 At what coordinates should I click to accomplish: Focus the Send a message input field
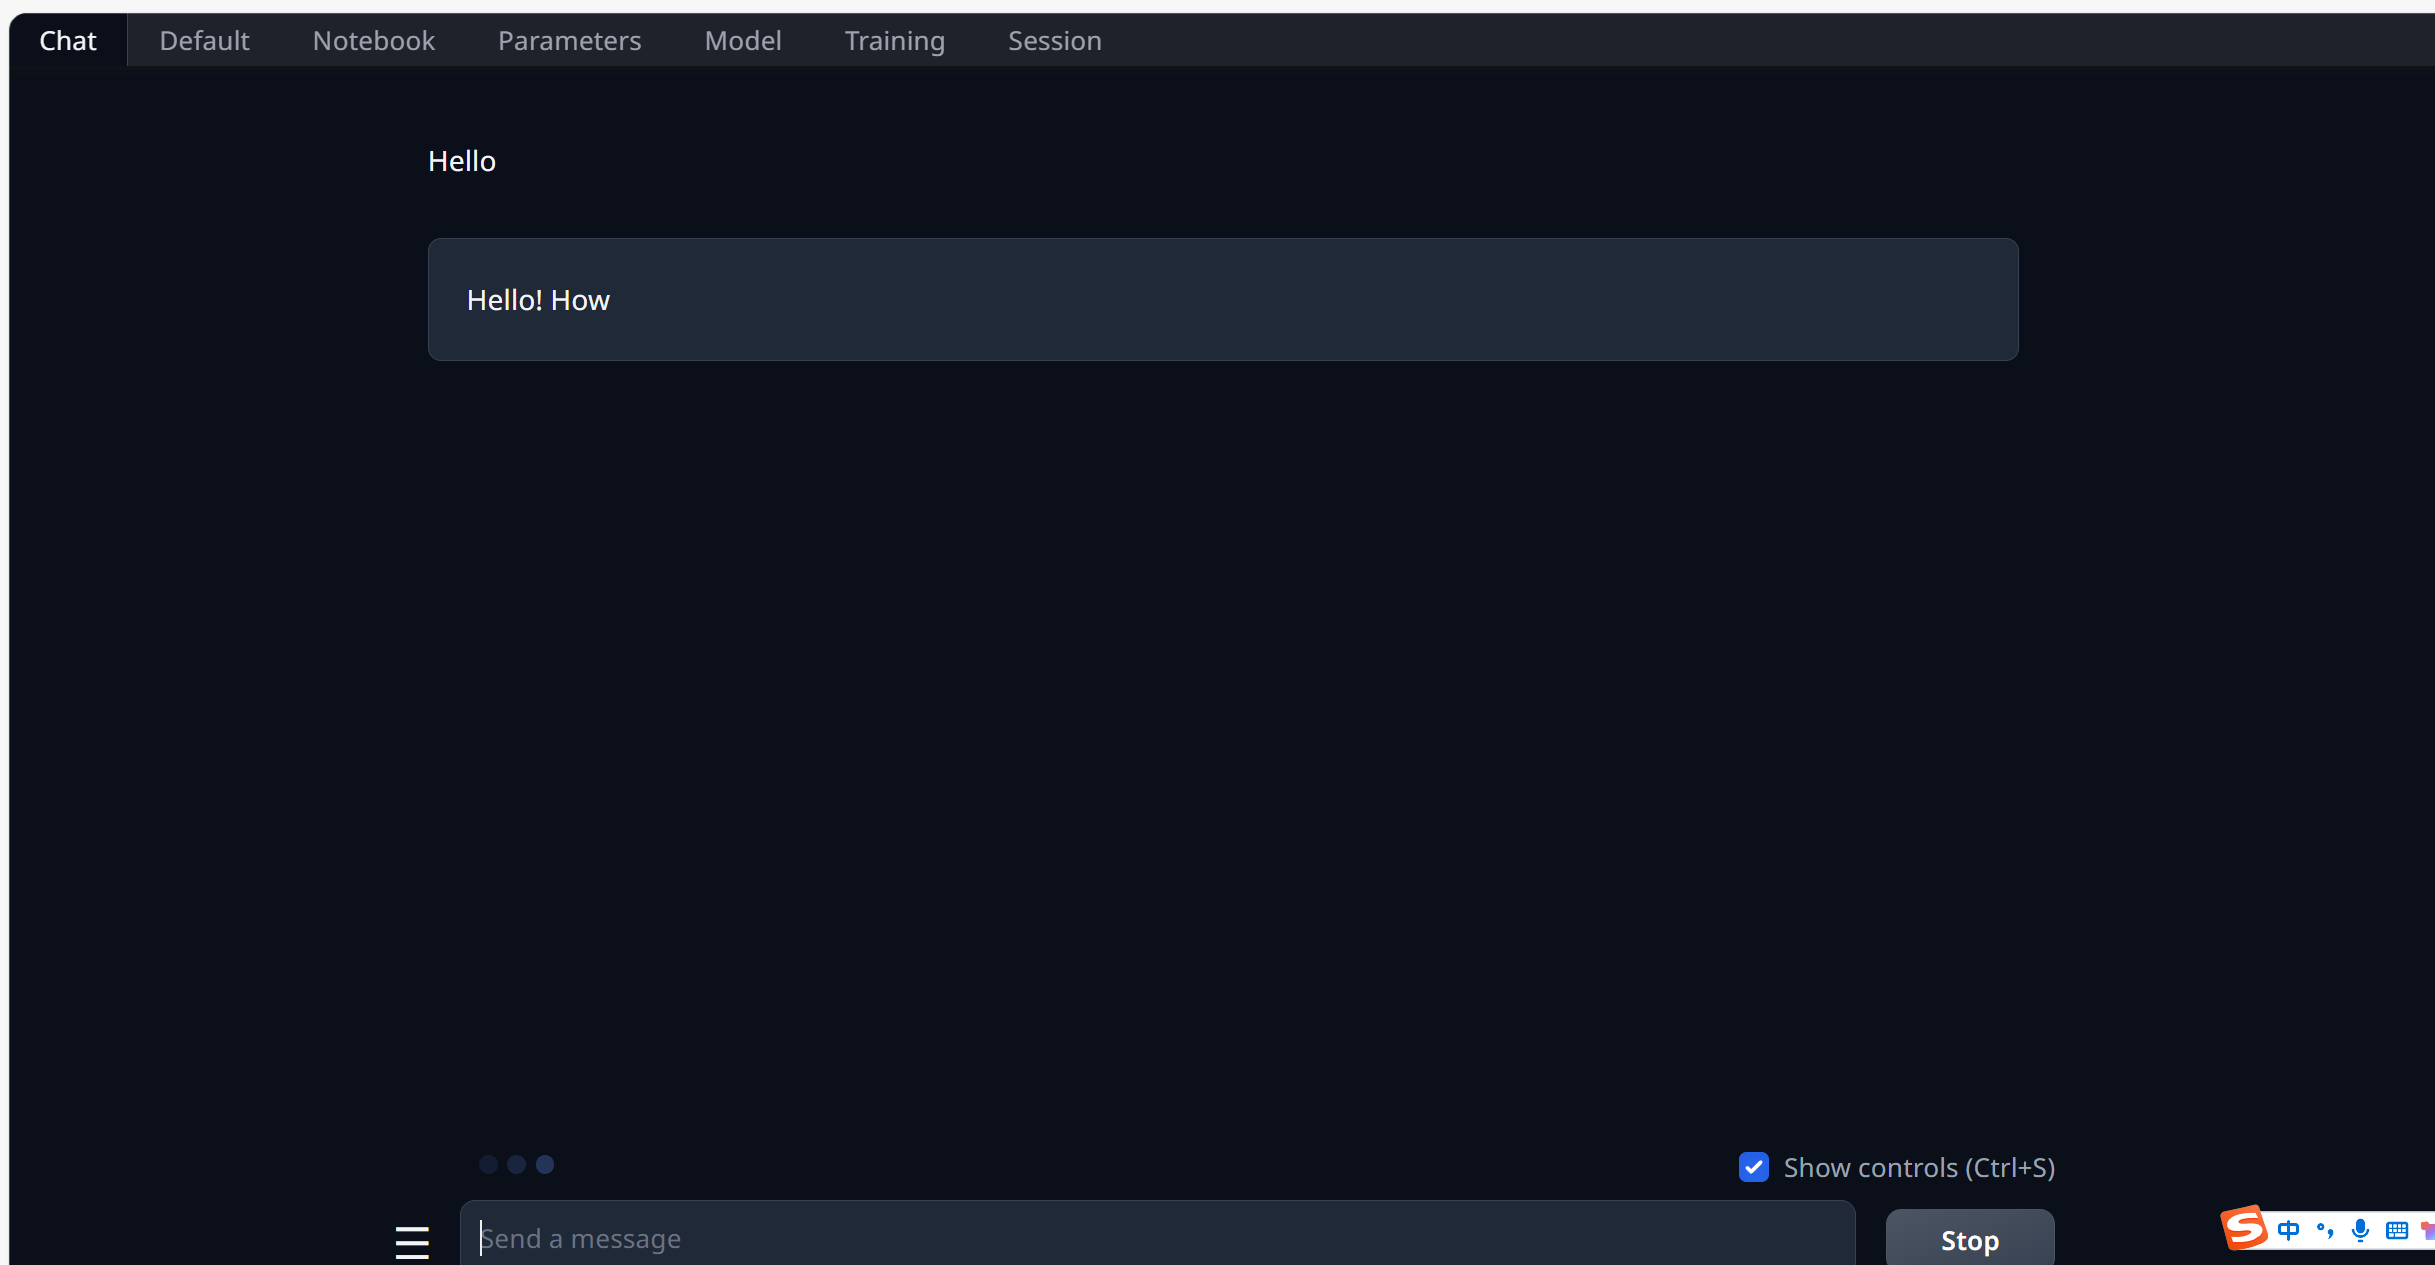pyautogui.click(x=1156, y=1238)
